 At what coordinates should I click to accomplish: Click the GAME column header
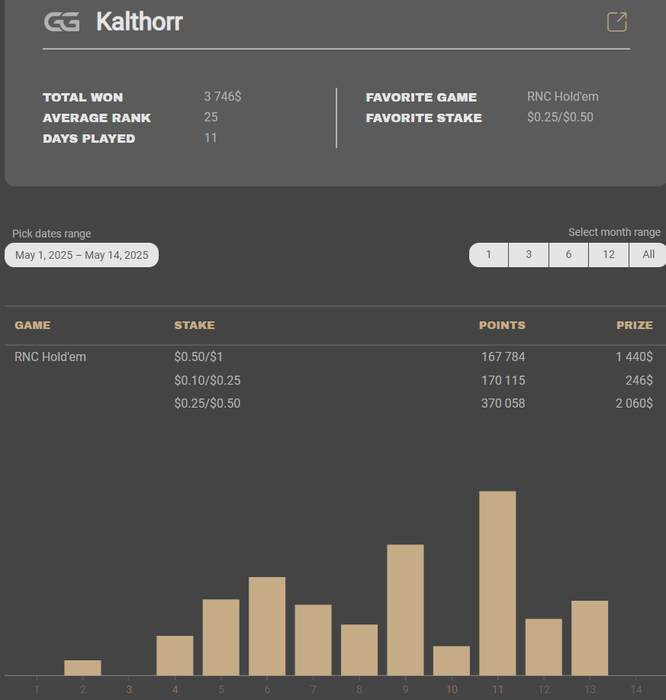(33, 325)
